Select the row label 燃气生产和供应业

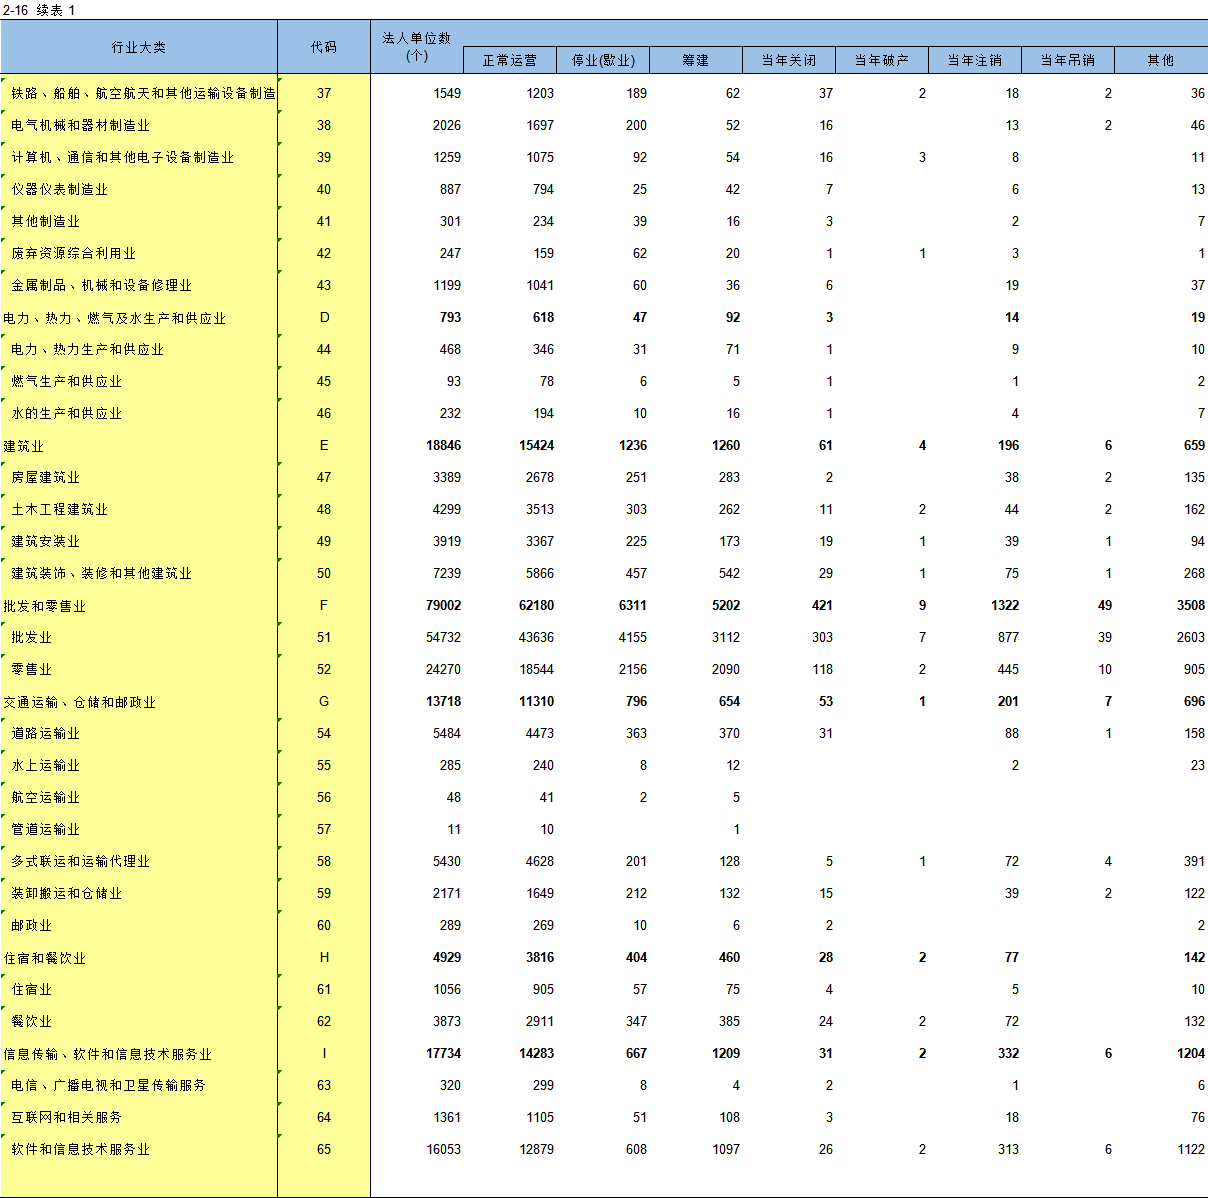pyautogui.click(x=66, y=381)
